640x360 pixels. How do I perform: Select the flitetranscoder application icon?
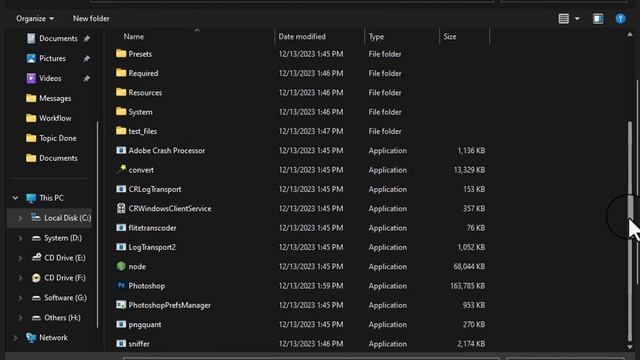pos(121,228)
